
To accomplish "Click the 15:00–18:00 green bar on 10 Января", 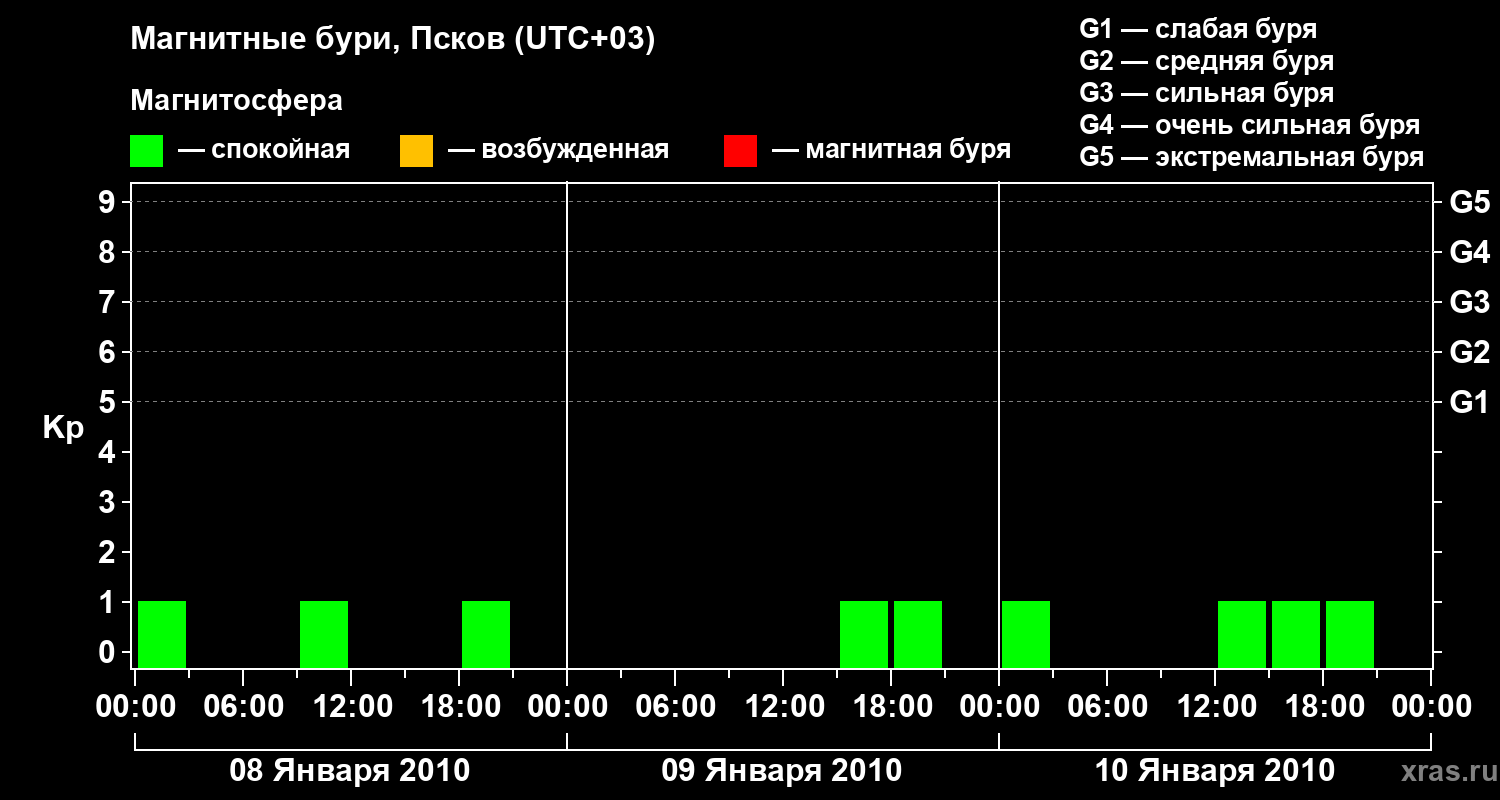I will (x=1296, y=634).
